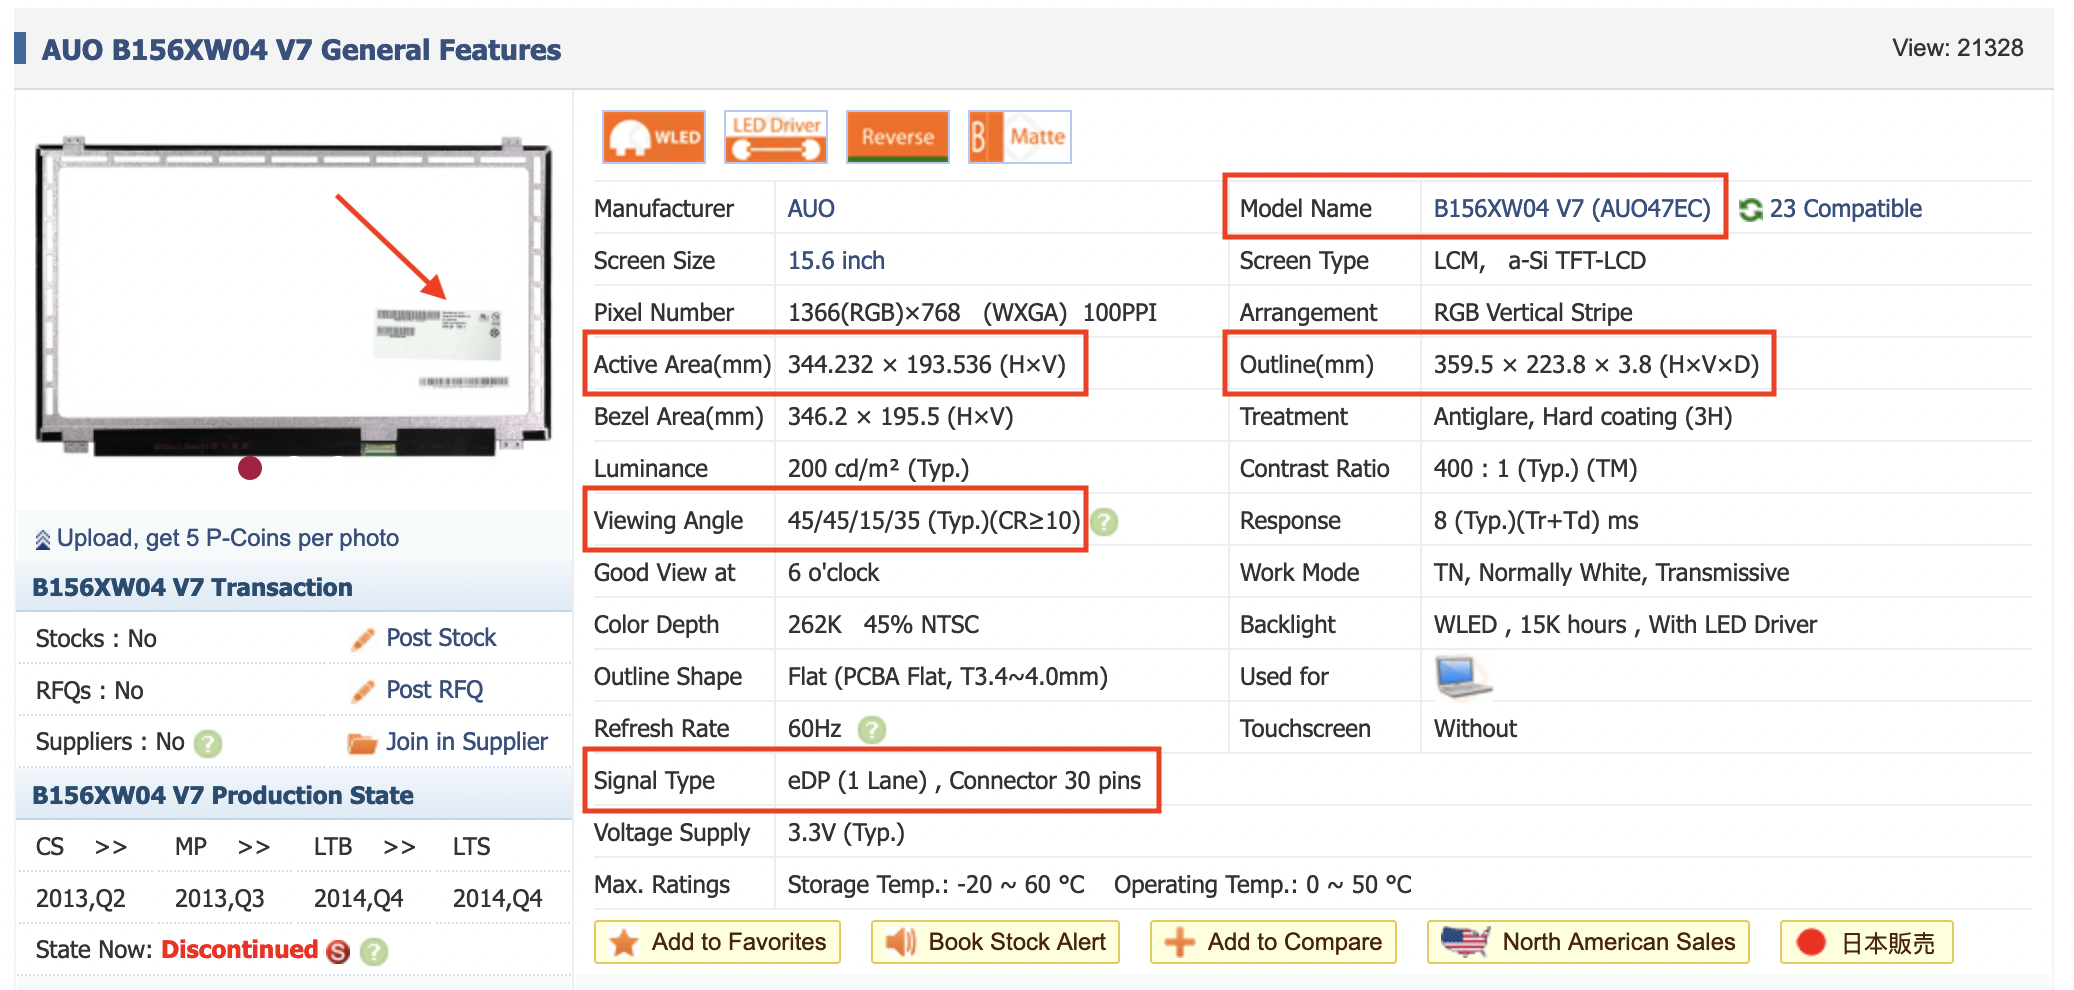Click the B156XW04 V7 Production State header
Screen dimensions: 2074x990
tap(223, 795)
